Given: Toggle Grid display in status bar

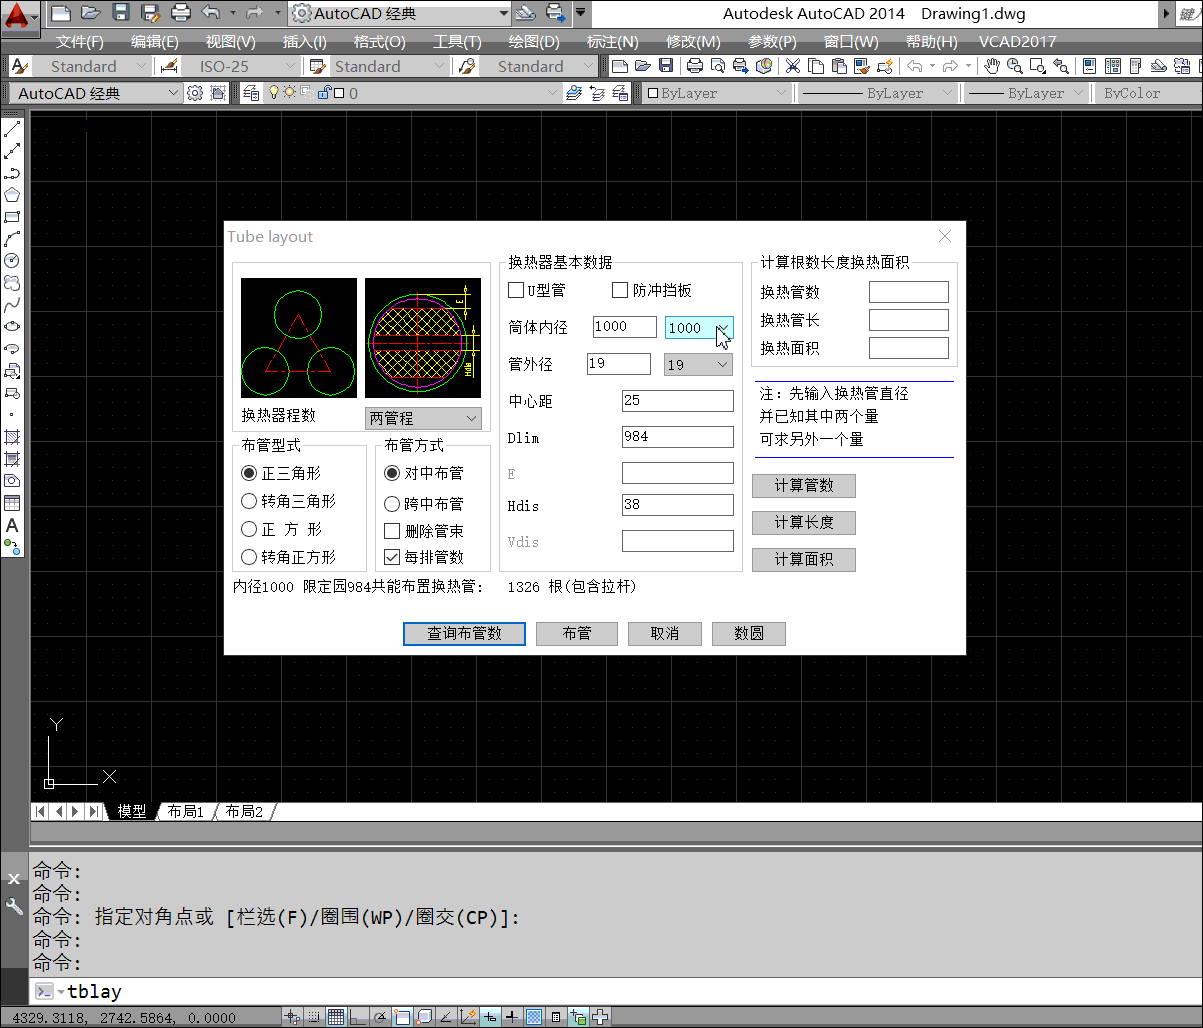Looking at the screenshot, I should 336,1017.
